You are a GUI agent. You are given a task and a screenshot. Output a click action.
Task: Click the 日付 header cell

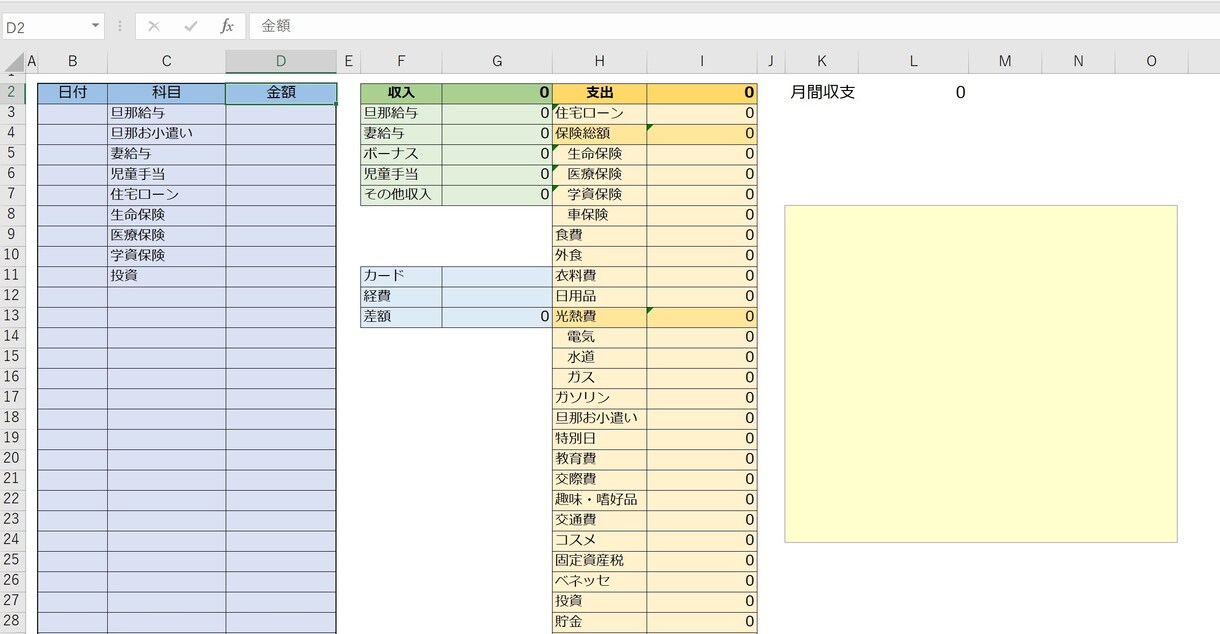(x=72, y=93)
